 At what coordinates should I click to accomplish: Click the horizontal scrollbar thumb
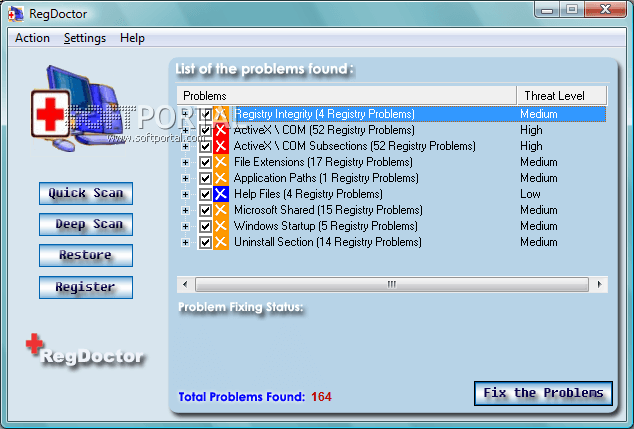[x=392, y=284]
